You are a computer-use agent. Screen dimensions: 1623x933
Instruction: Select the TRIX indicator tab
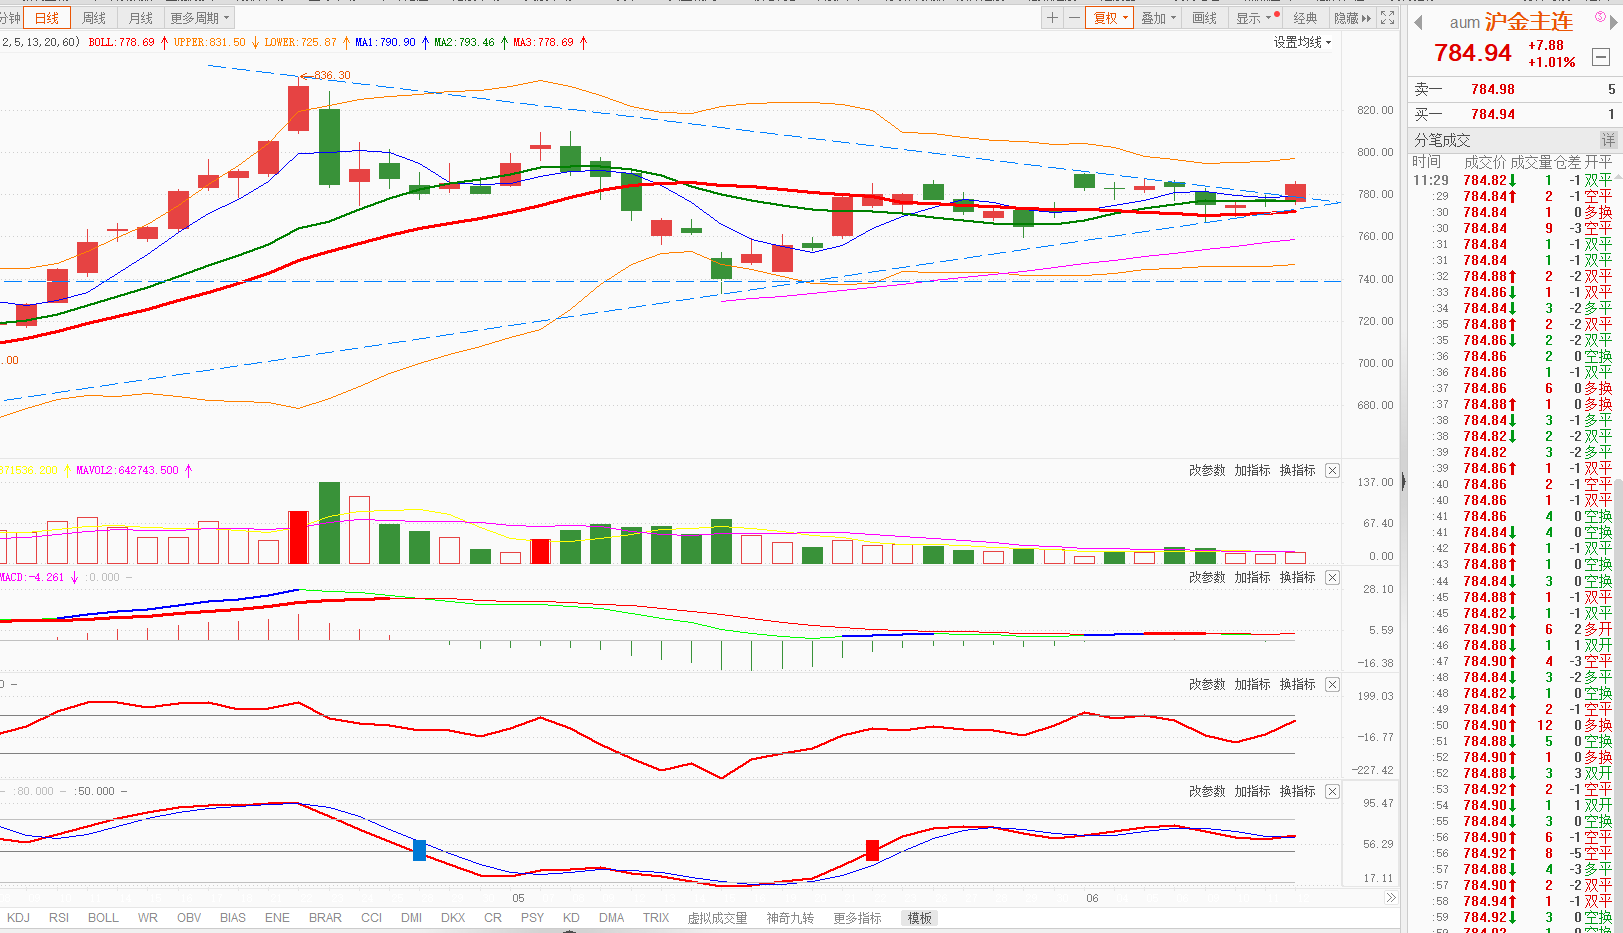(656, 918)
